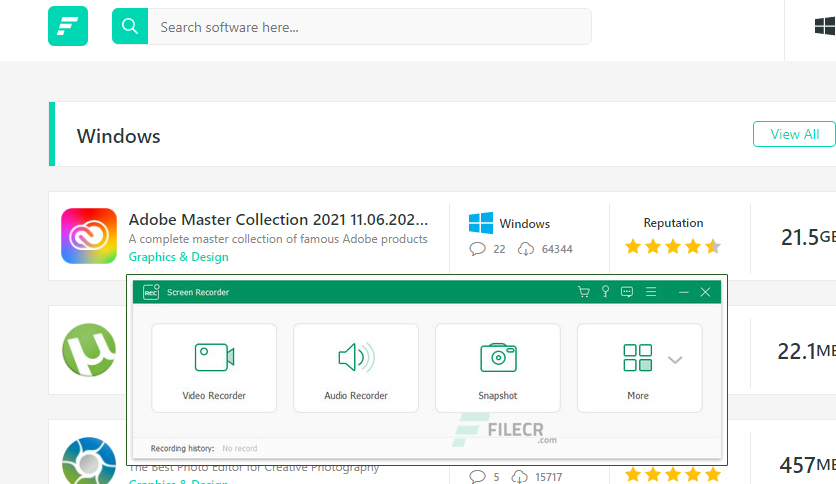836x484 pixels.
Task: Click the uTorrent app icon
Action: click(89, 350)
